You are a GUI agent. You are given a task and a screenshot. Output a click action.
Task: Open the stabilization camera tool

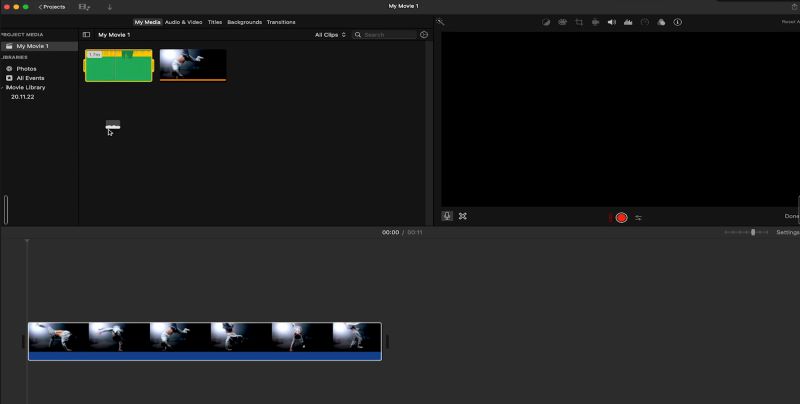click(595, 22)
